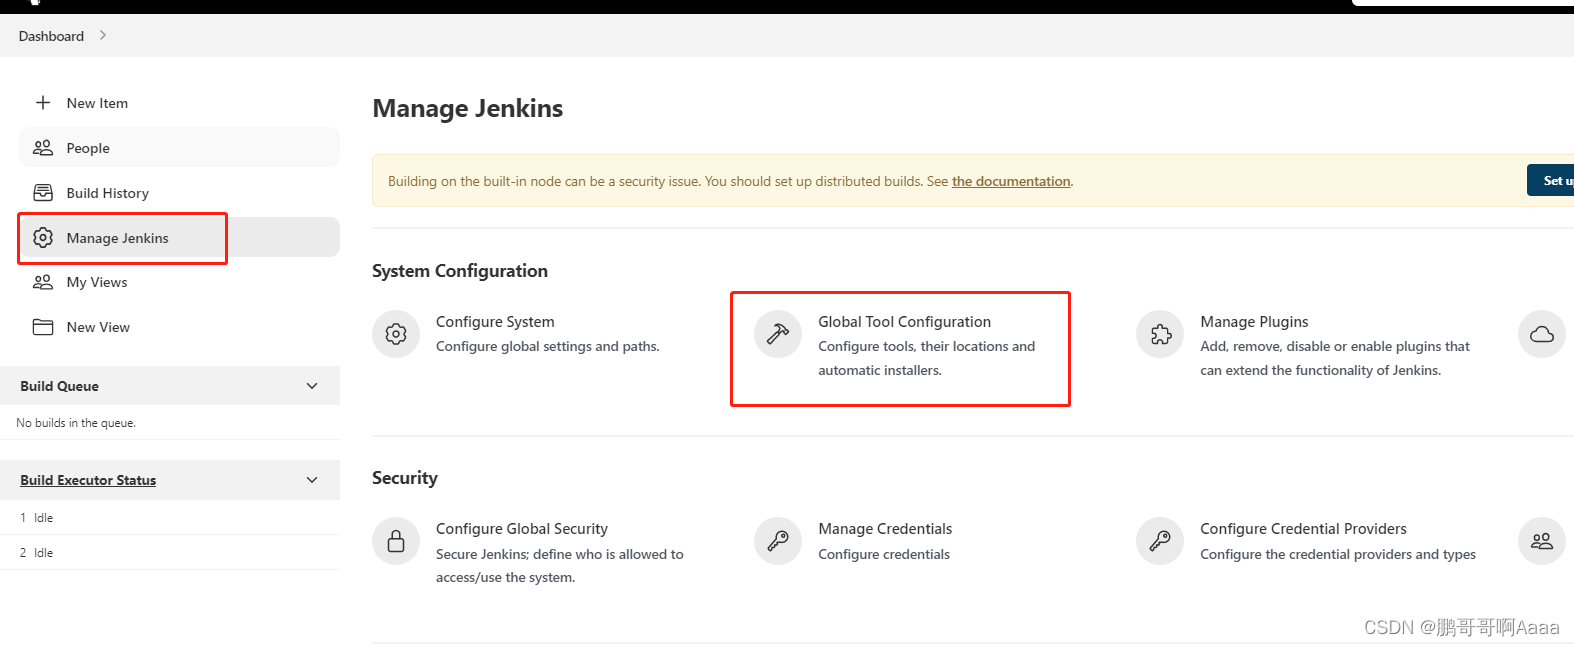
Task: Click the Build History icon
Action: [43, 192]
